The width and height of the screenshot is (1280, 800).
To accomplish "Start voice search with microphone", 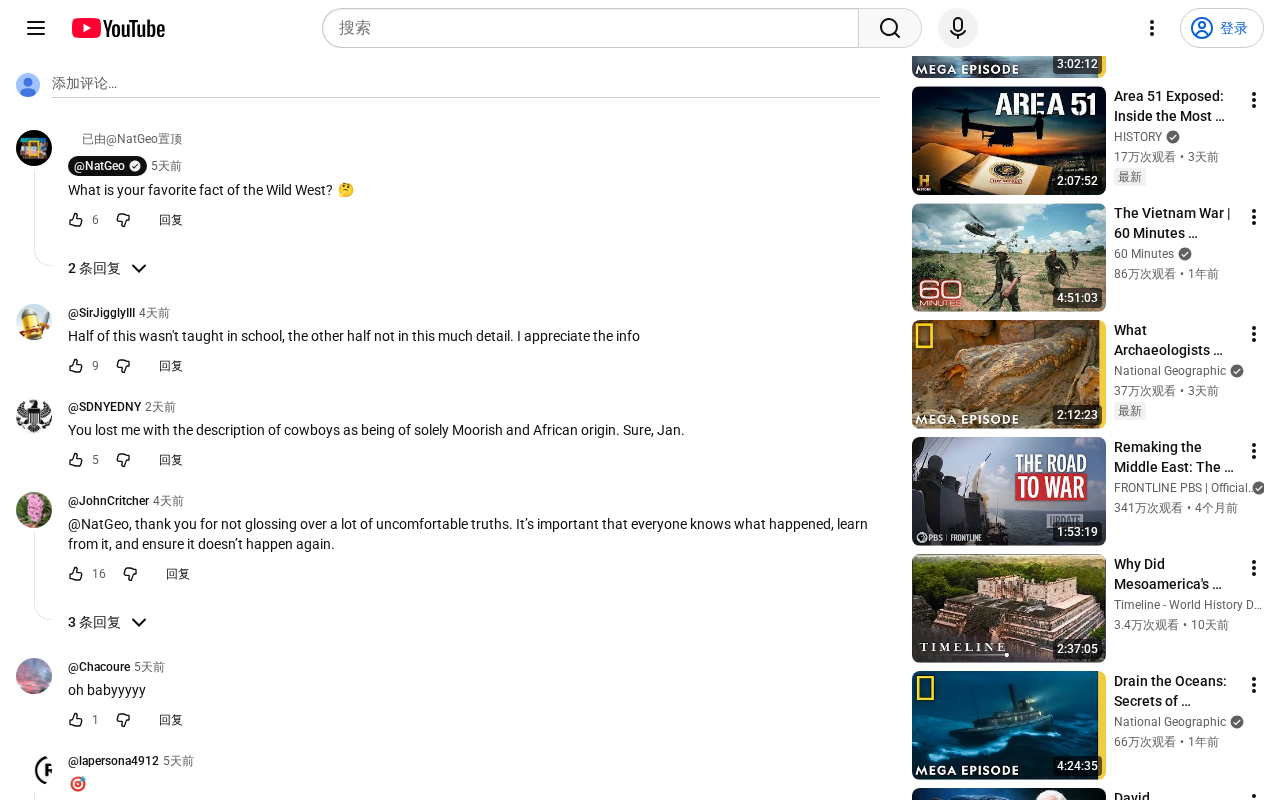I will pyautogui.click(x=958, y=28).
